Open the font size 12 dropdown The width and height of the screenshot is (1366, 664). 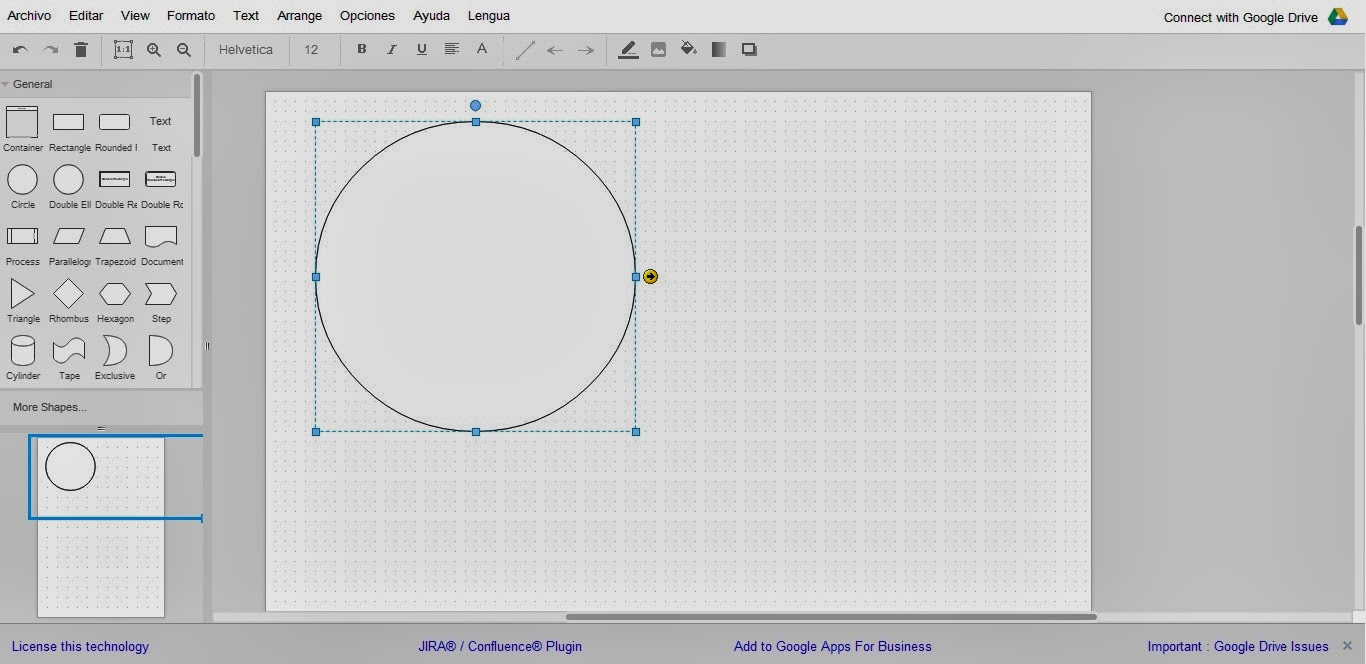click(311, 49)
